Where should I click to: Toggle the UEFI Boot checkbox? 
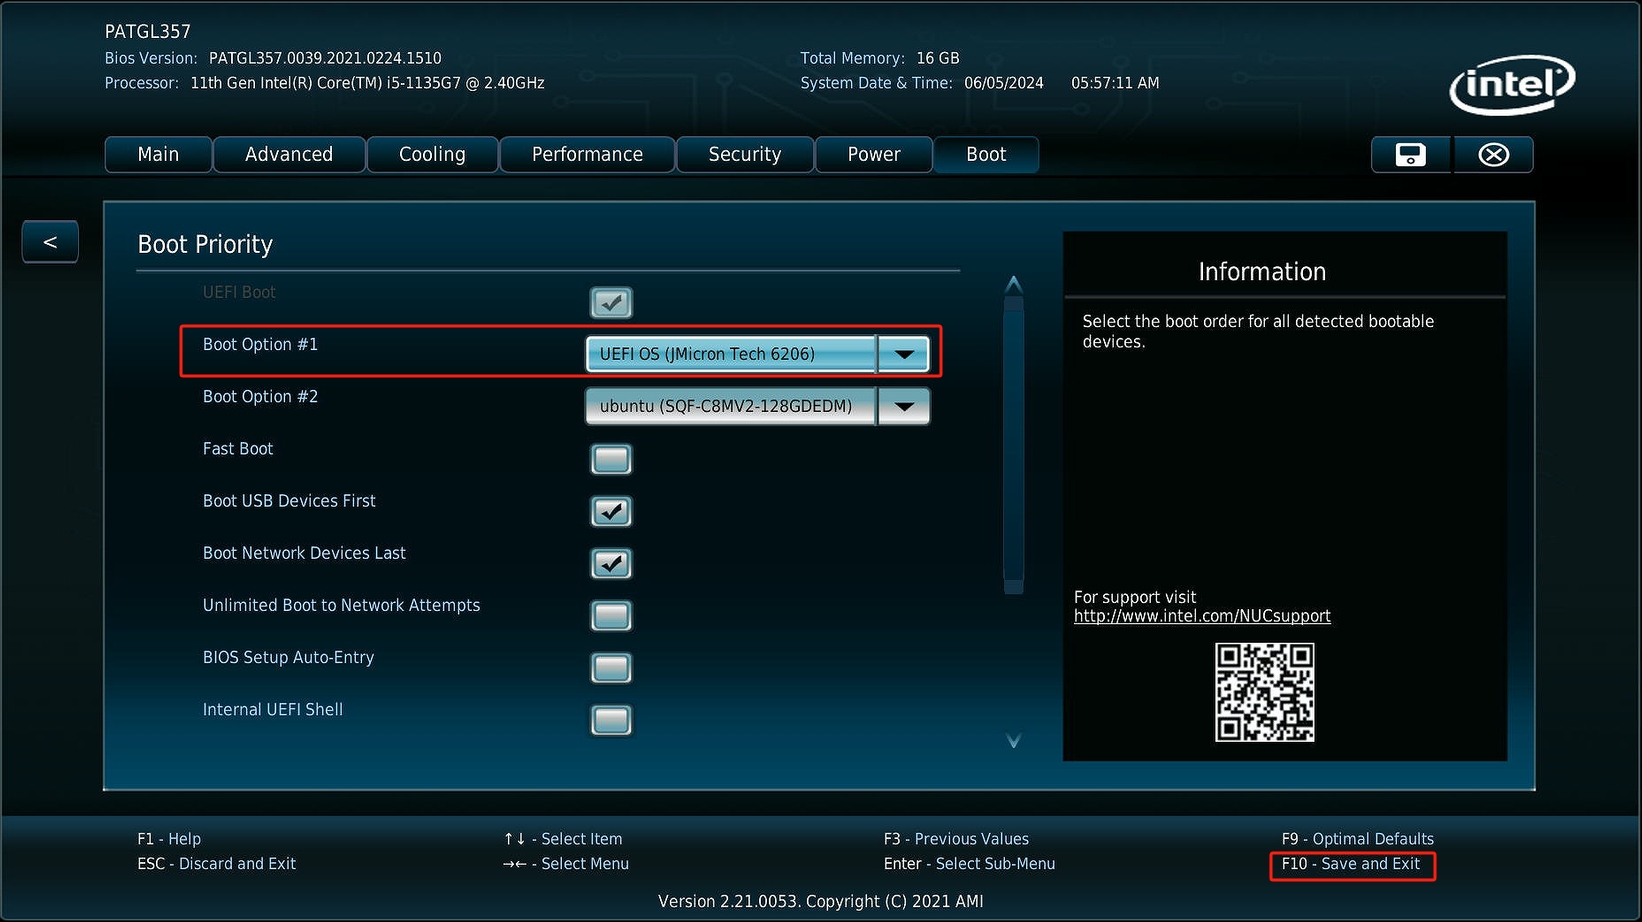tap(611, 302)
